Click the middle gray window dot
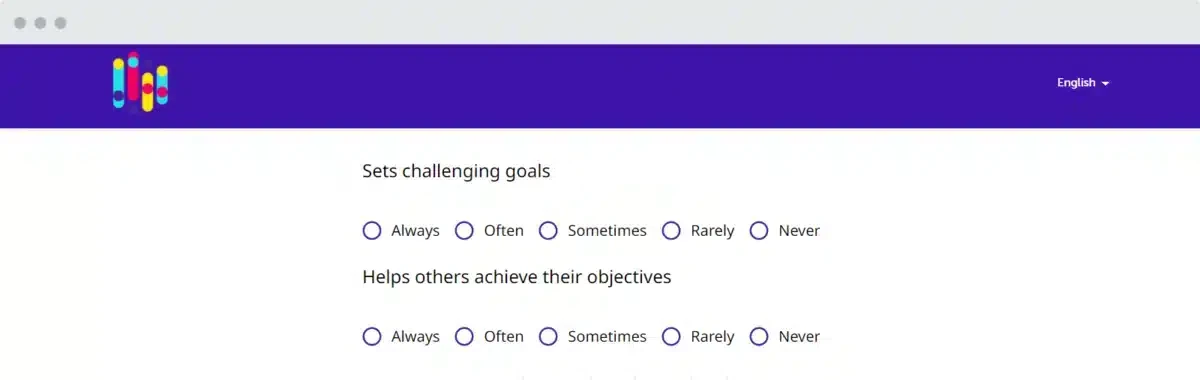 coord(40,23)
